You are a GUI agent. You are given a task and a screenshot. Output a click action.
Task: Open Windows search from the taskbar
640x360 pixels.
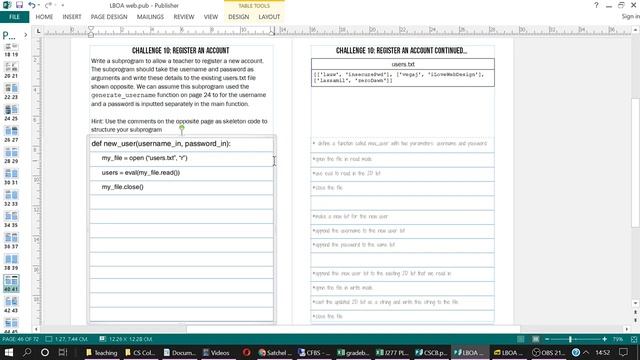pos(27,352)
